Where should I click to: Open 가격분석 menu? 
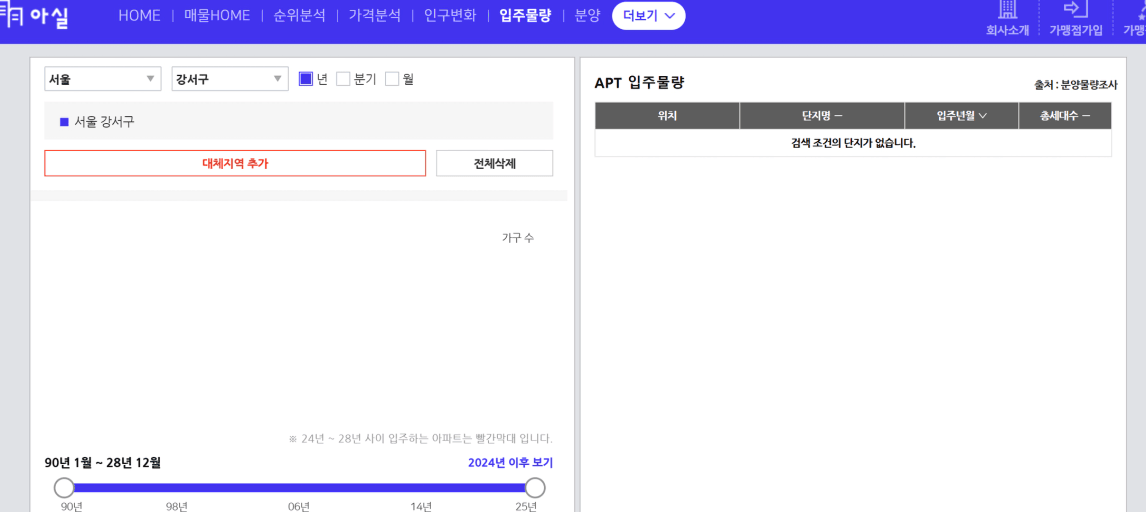[375, 15]
